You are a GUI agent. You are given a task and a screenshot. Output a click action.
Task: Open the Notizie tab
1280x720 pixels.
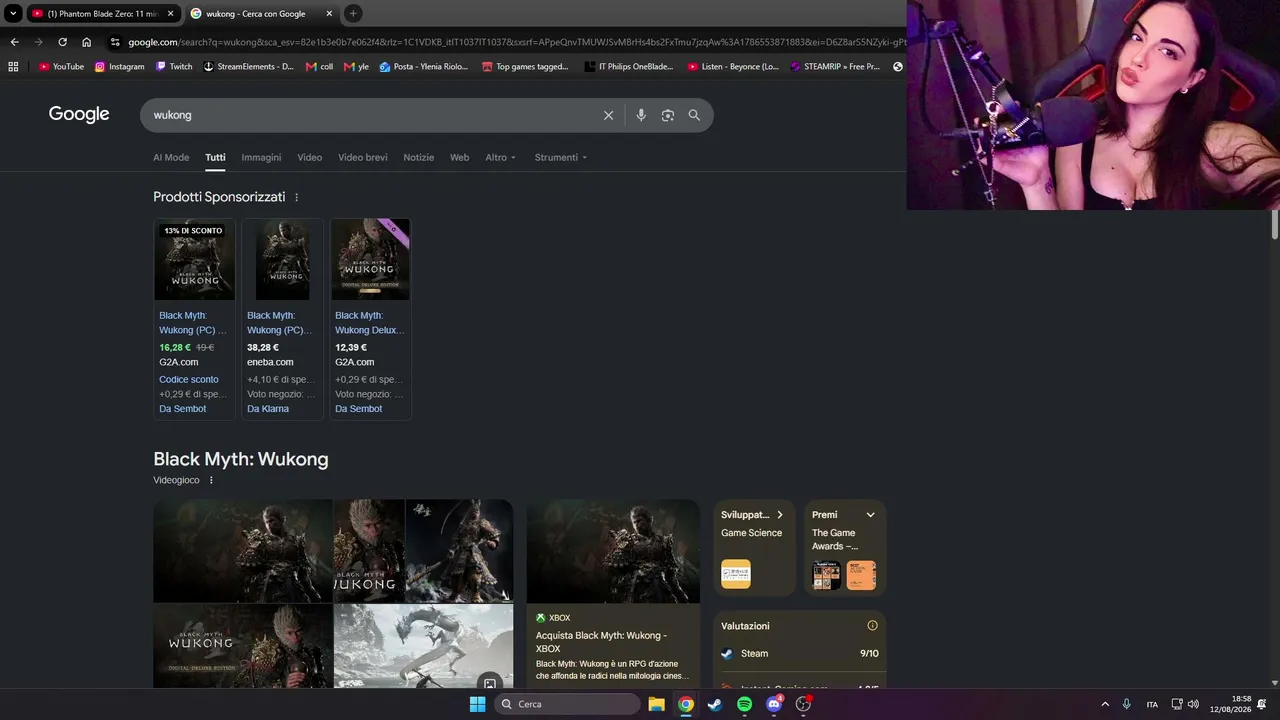tap(419, 158)
